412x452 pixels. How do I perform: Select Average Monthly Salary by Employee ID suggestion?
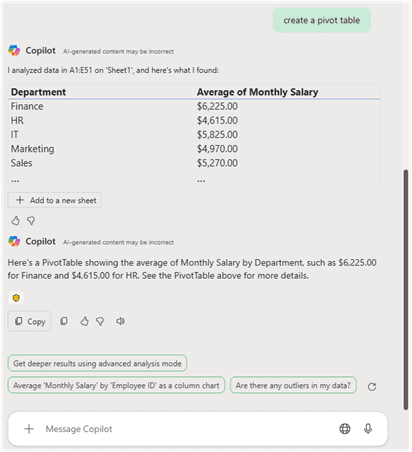point(116,385)
